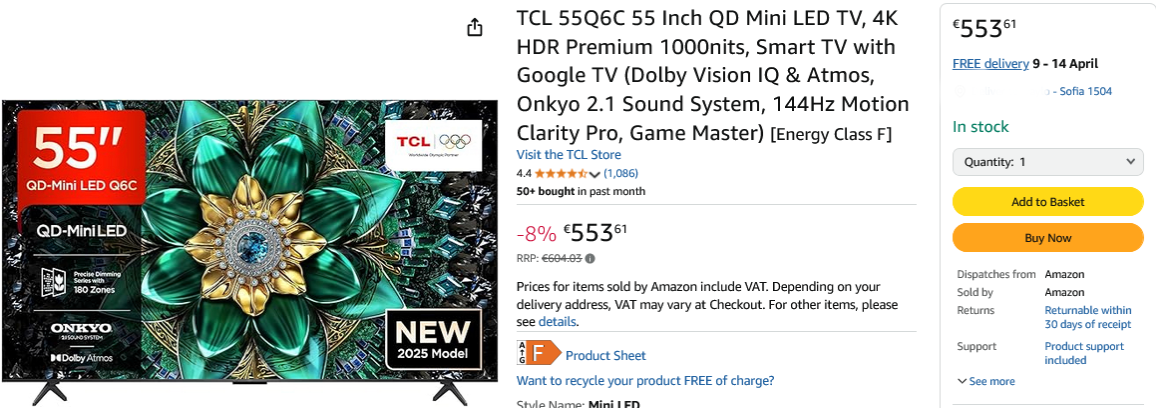Viewport: 1156px width, 408px height.
Task: Click the recycle your product FREE link
Action: pos(645,381)
